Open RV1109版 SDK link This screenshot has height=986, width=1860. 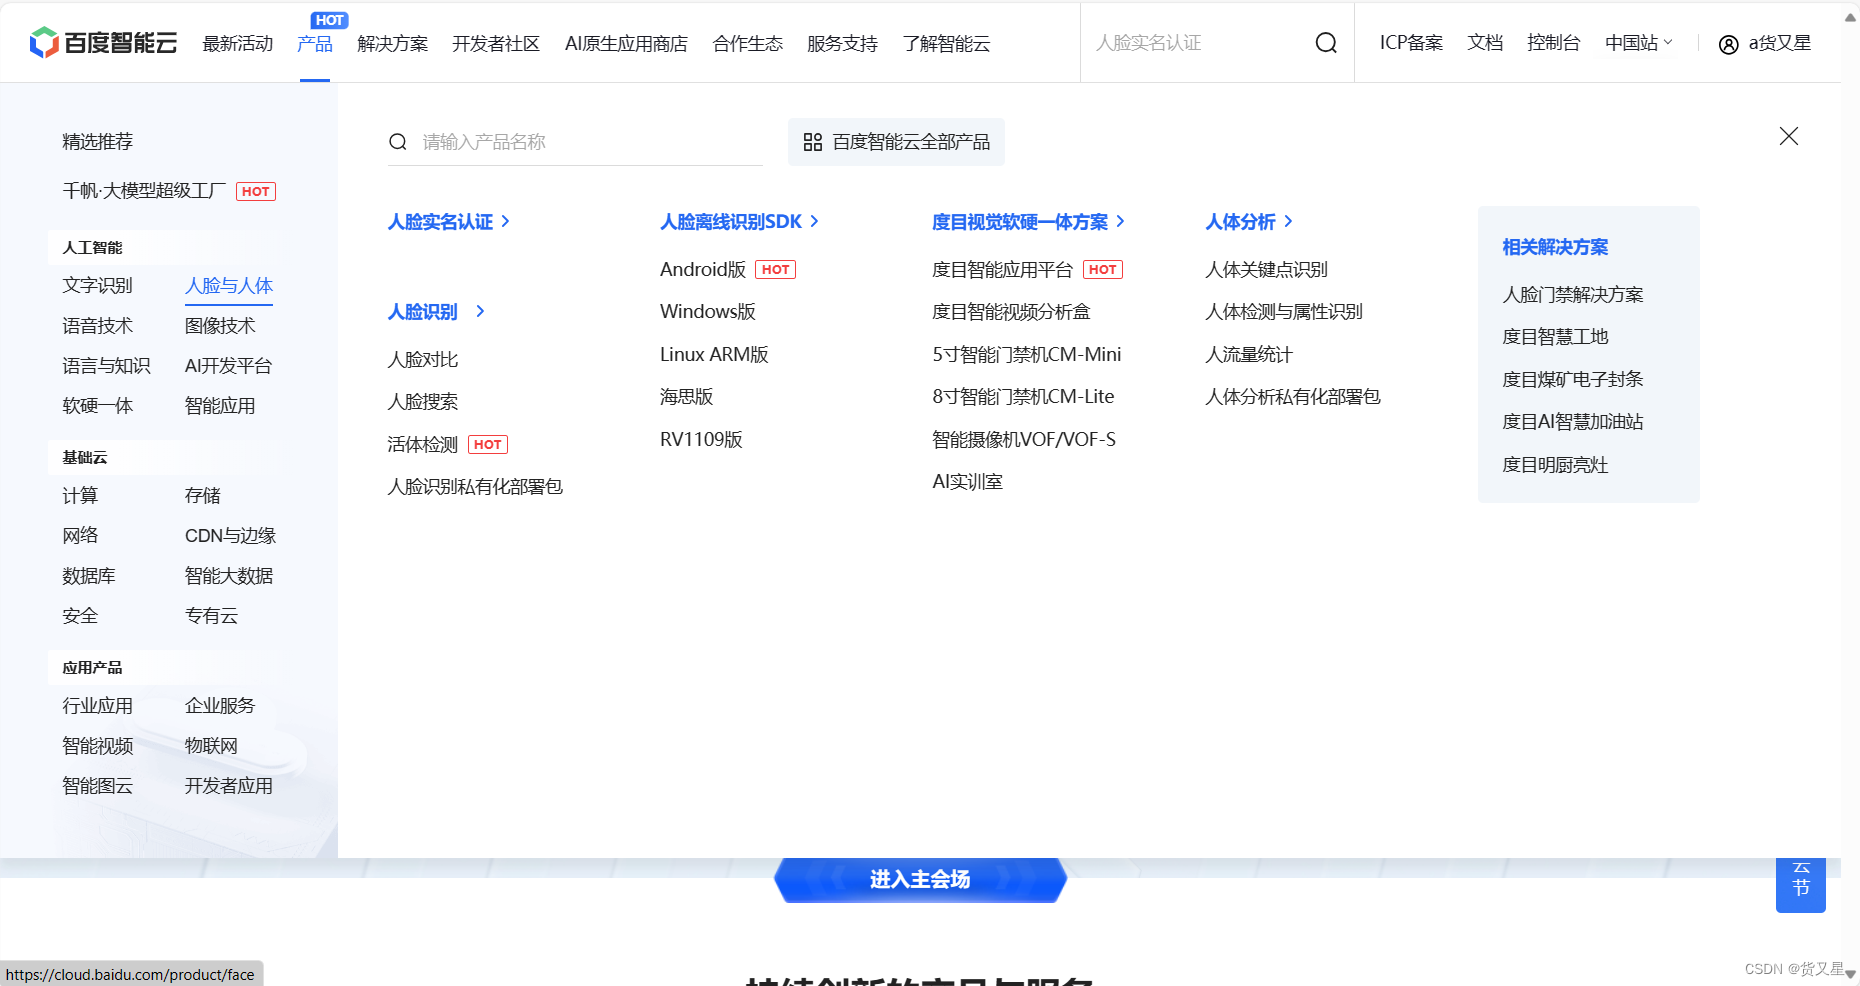pos(701,440)
